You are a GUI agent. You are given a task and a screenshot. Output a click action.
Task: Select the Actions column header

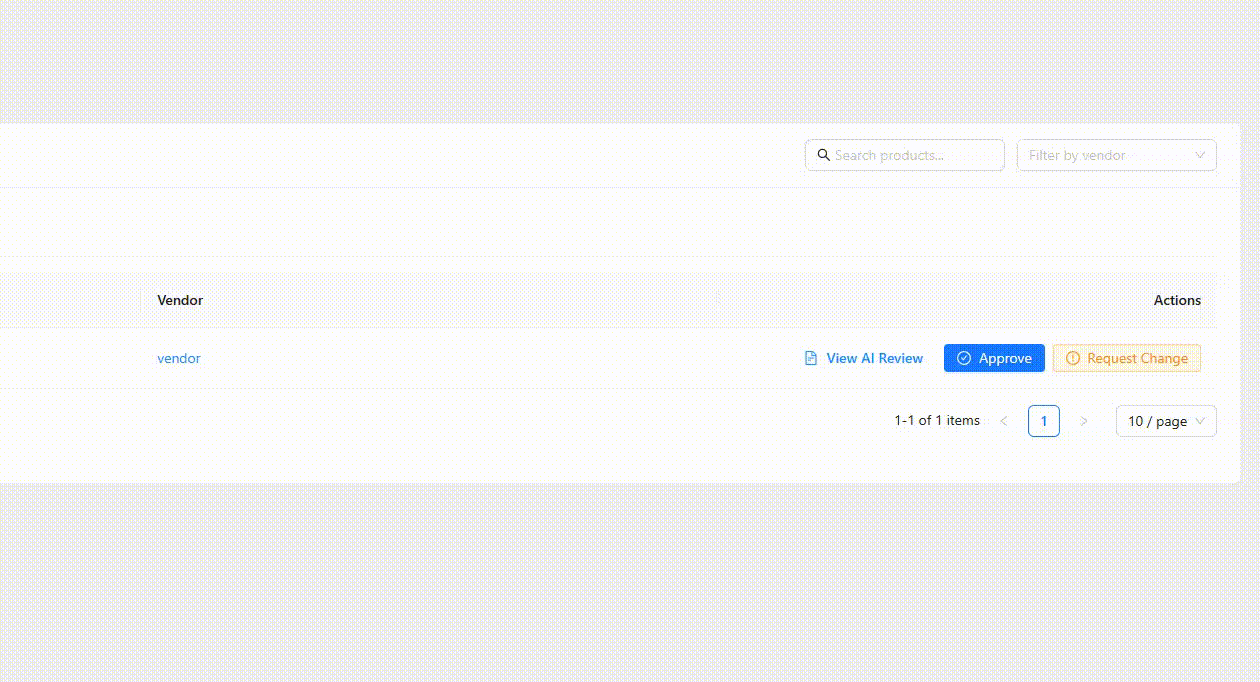point(1177,300)
